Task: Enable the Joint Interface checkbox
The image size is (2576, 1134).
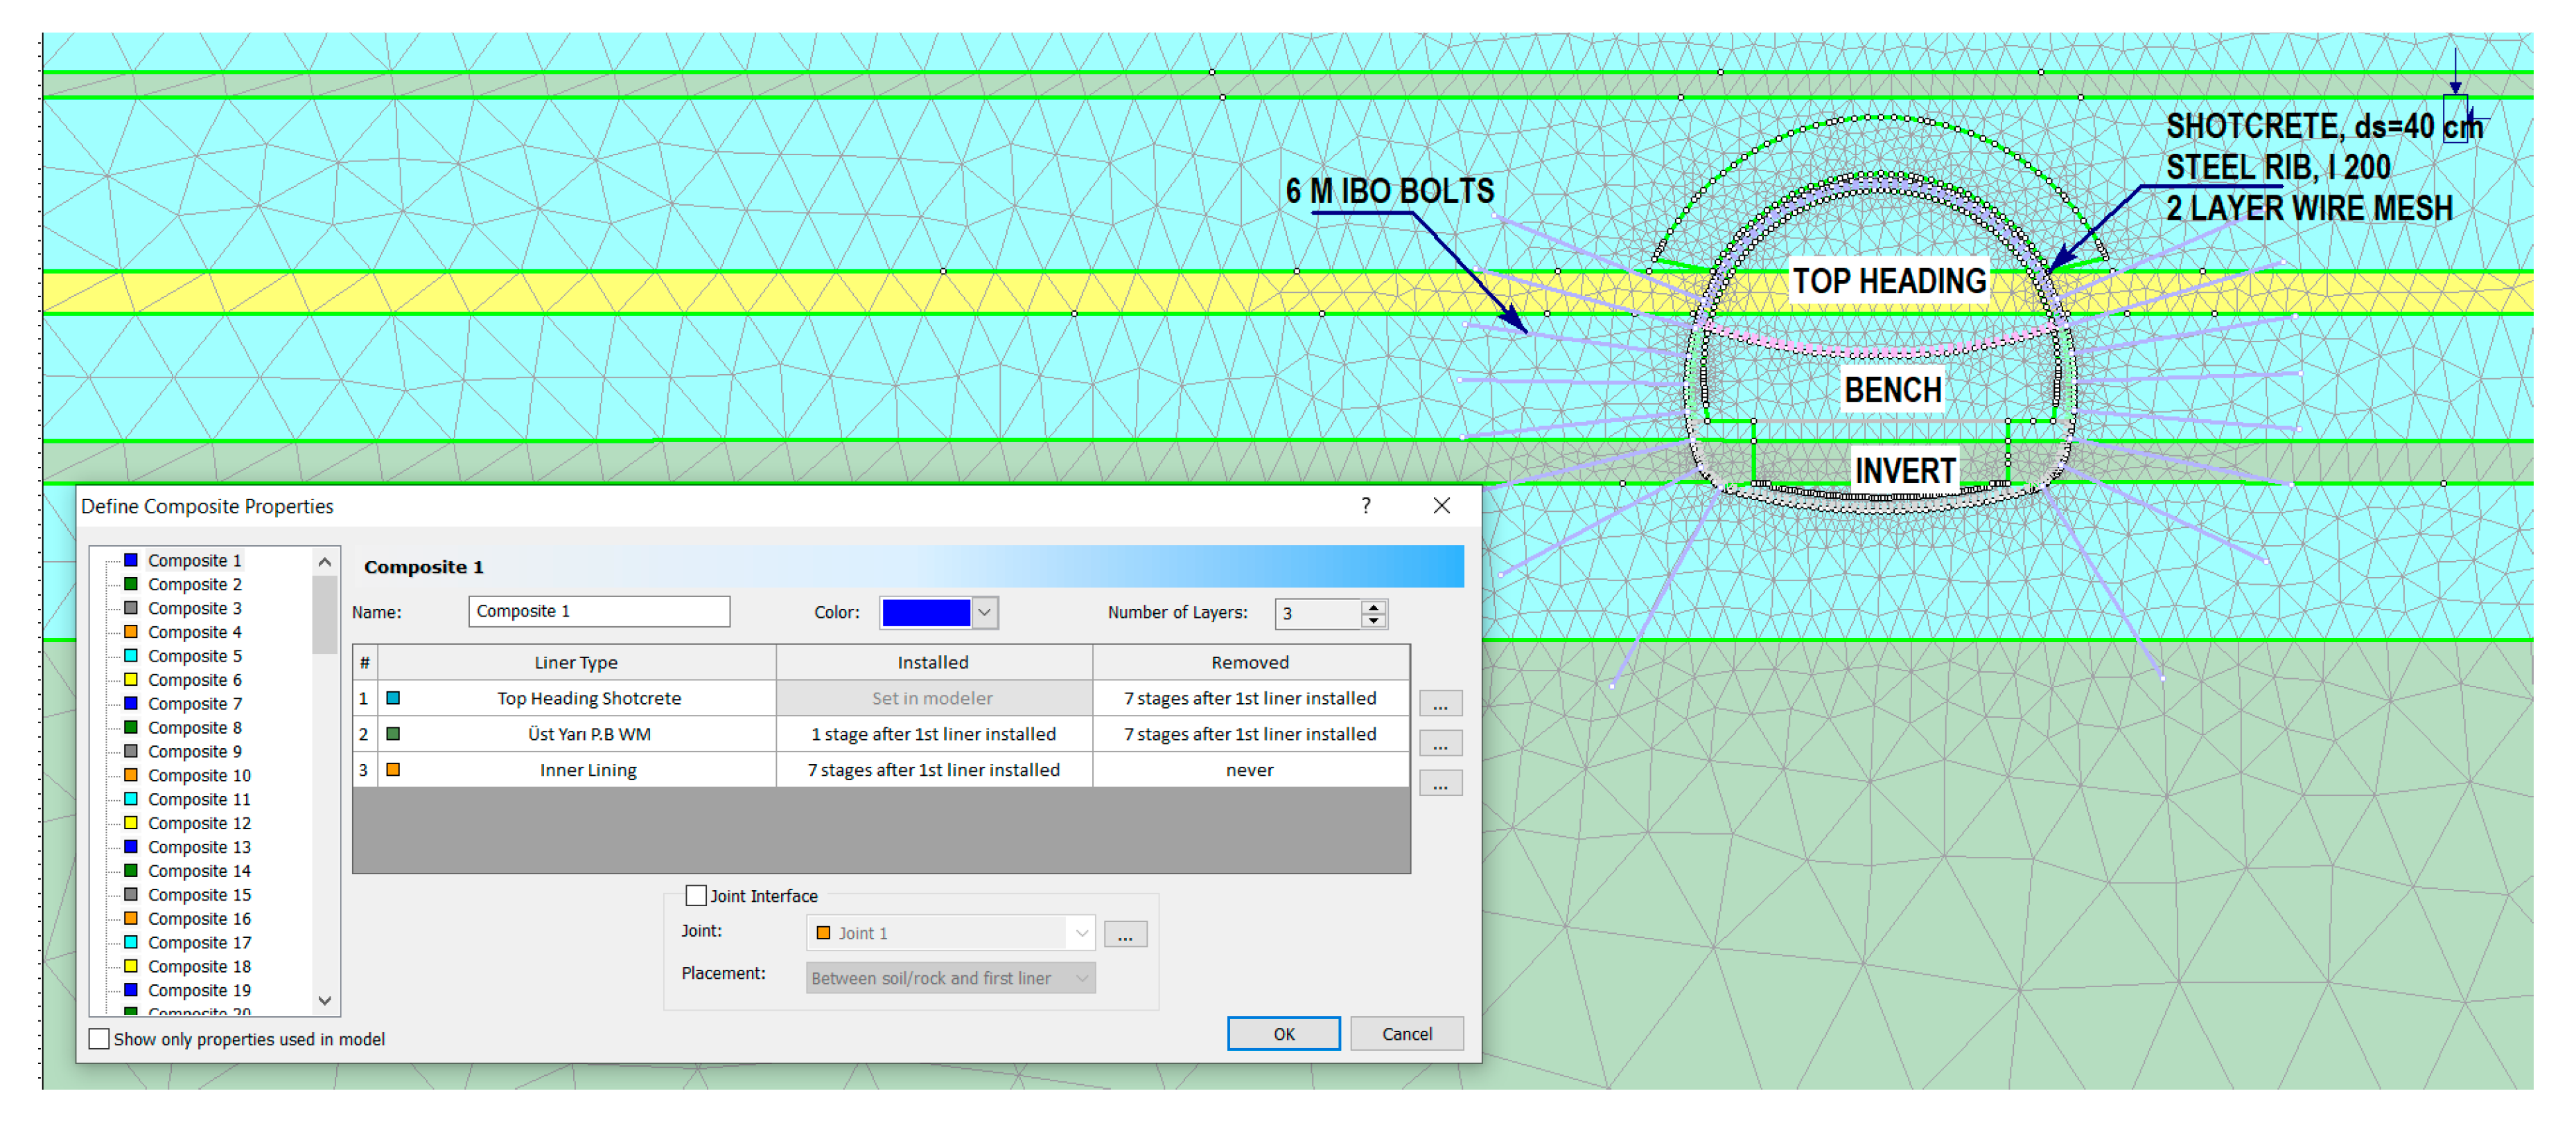Action: [x=695, y=896]
